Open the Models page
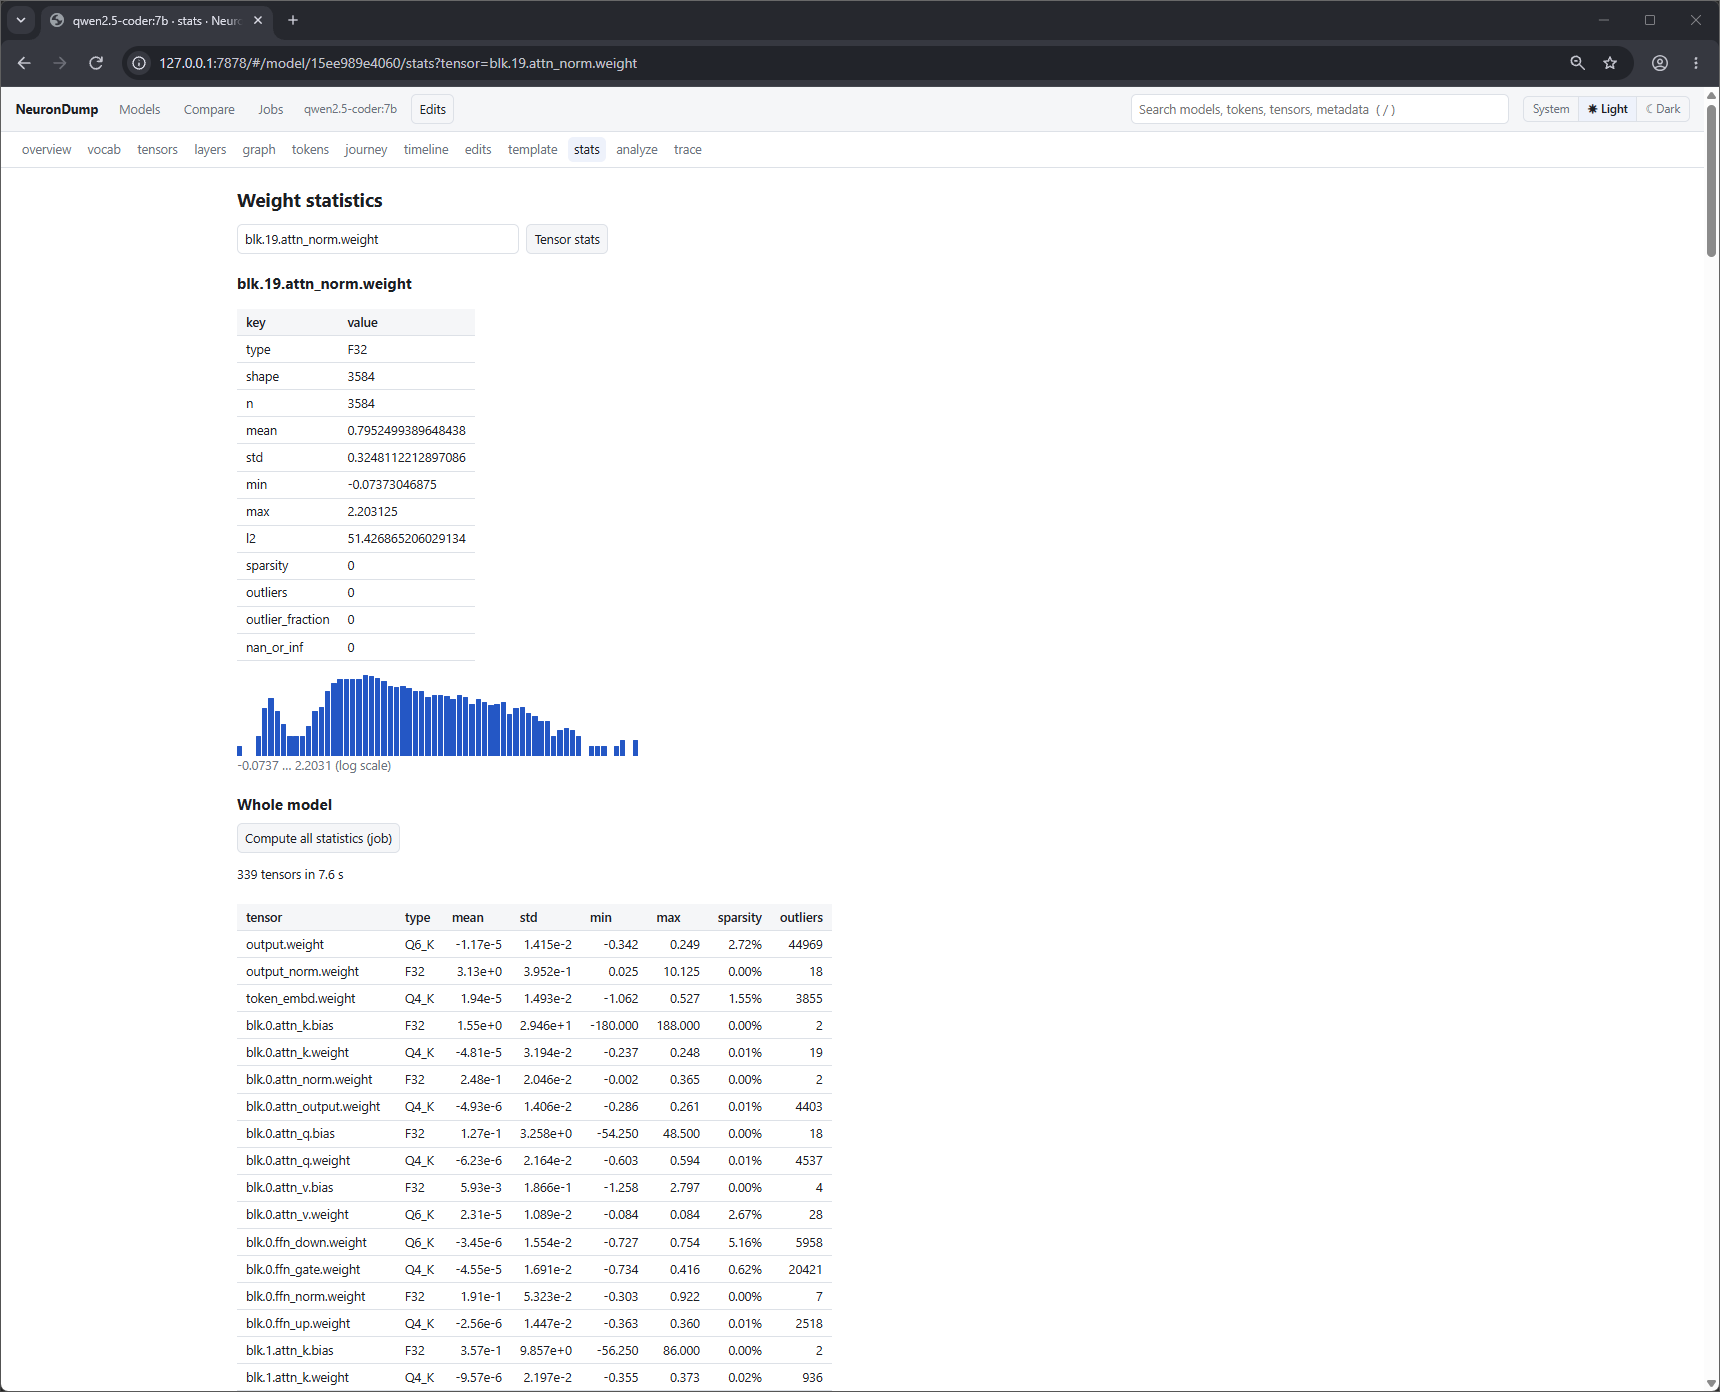Screen dimensions: 1720x1392 [139, 109]
